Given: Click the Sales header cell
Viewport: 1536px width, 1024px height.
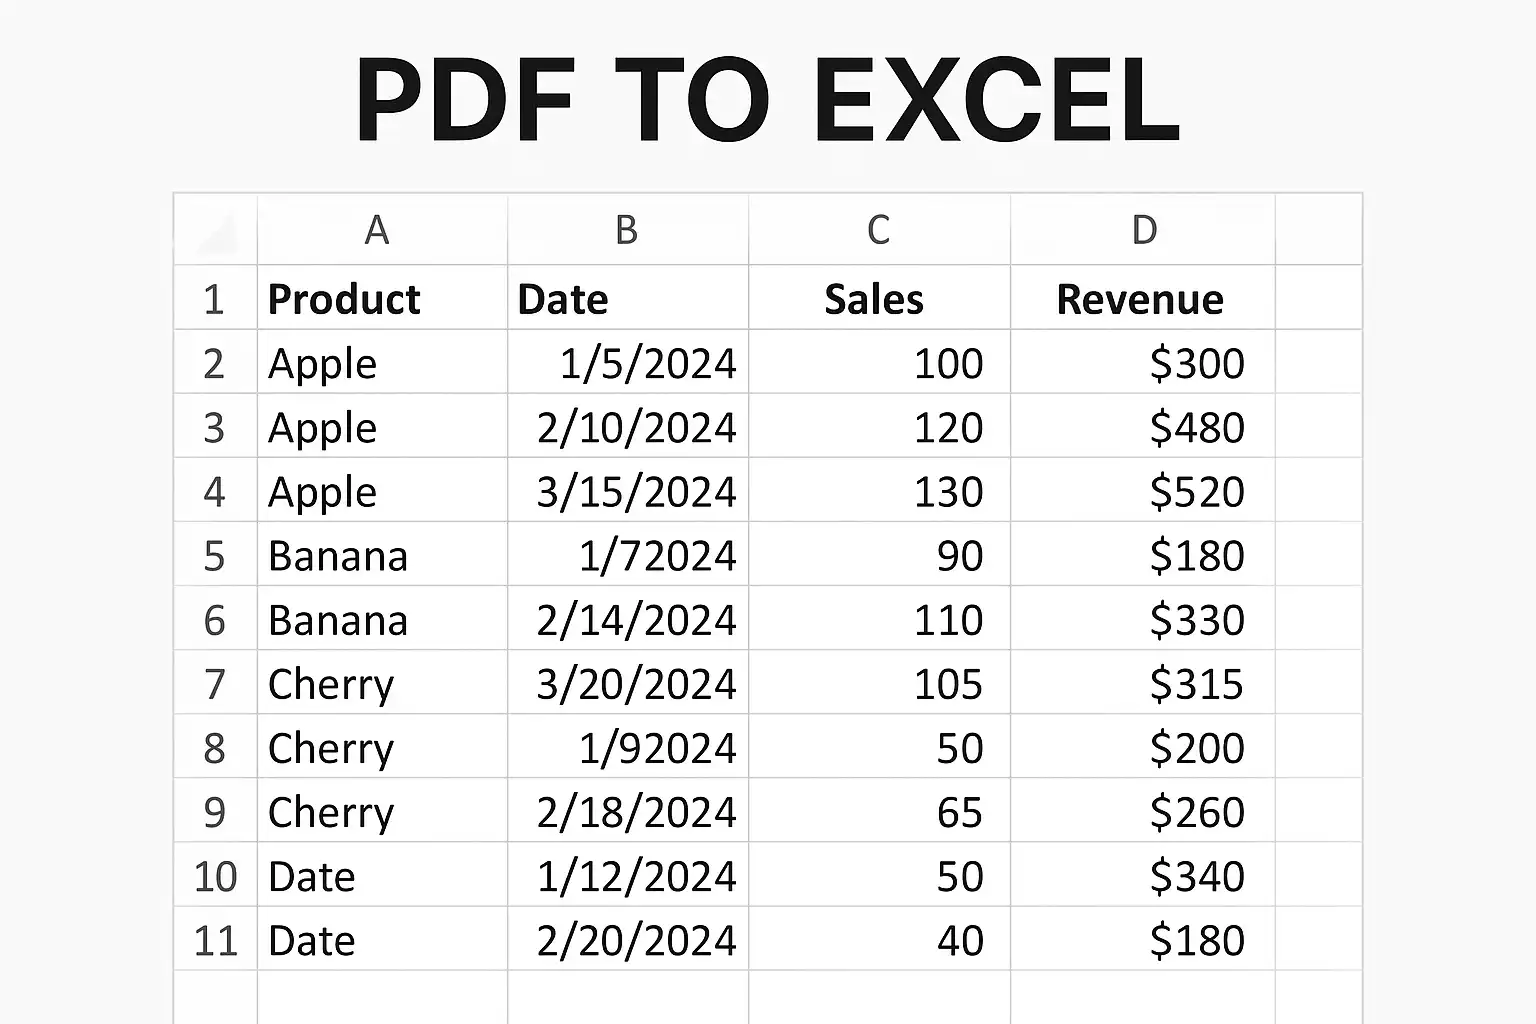Looking at the screenshot, I should tap(879, 298).
